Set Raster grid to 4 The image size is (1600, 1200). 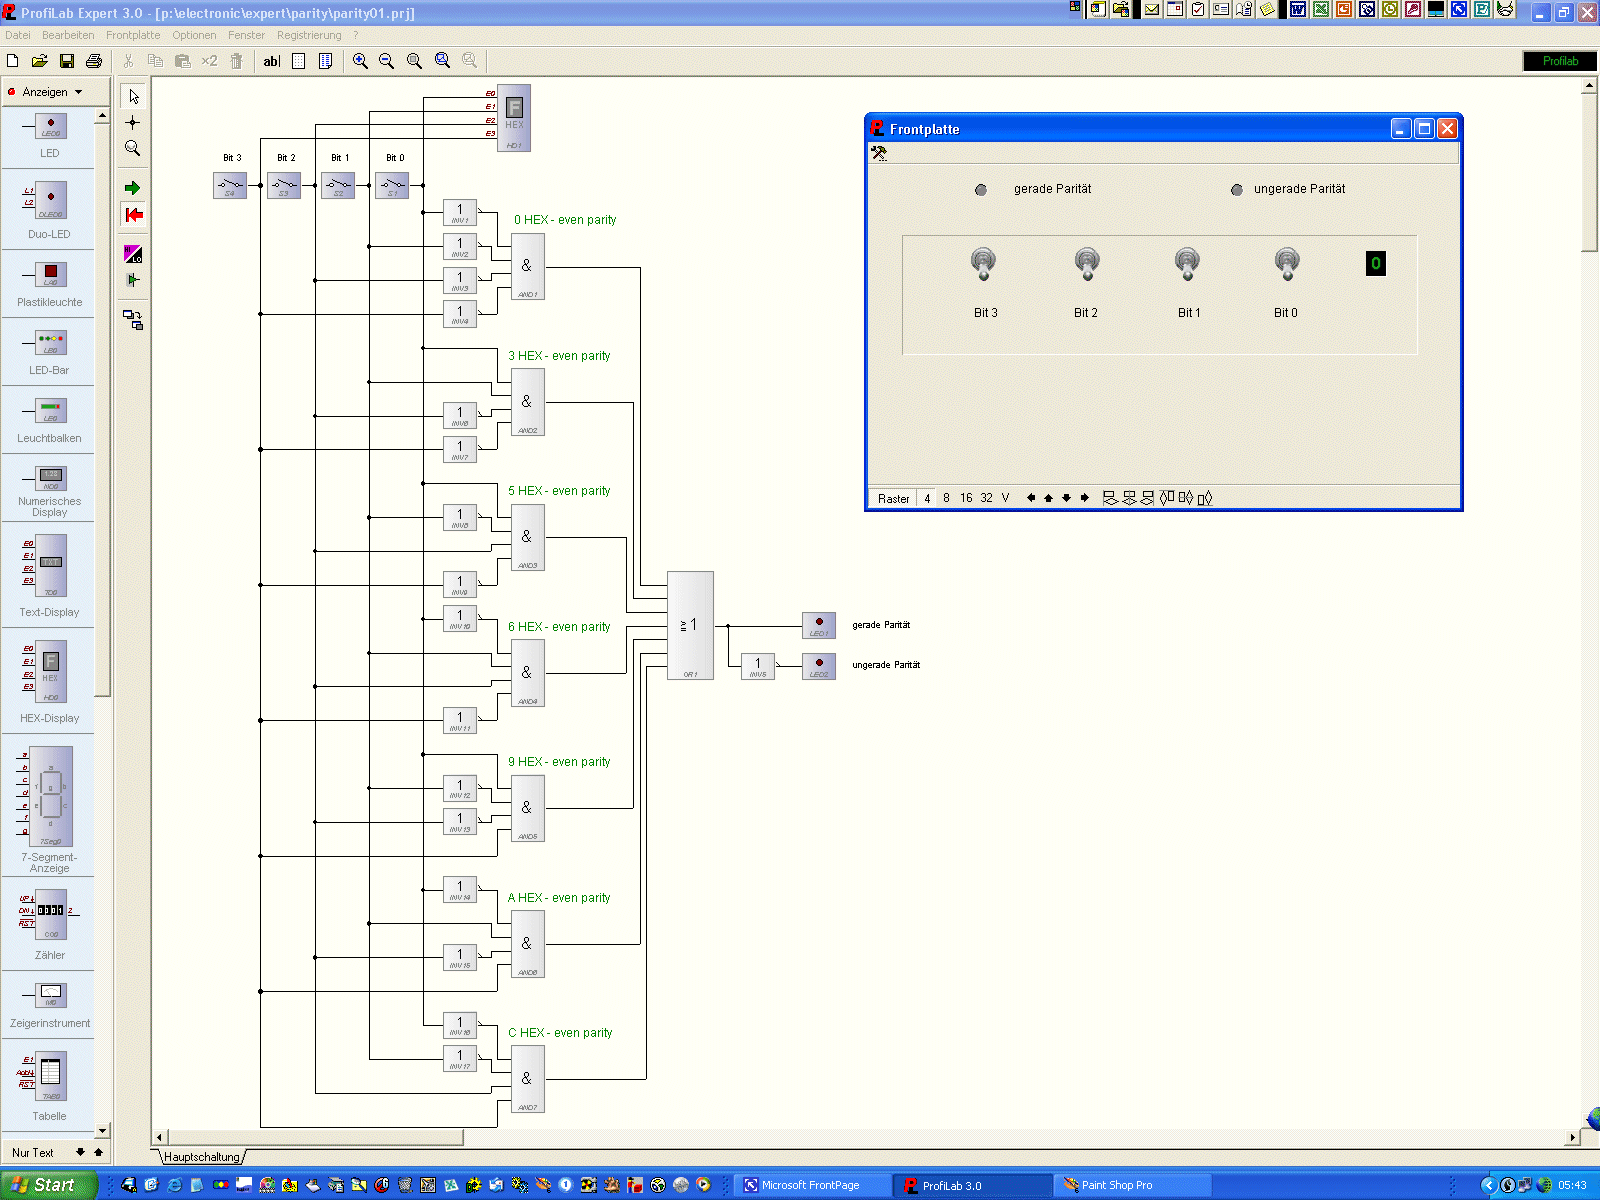click(927, 498)
